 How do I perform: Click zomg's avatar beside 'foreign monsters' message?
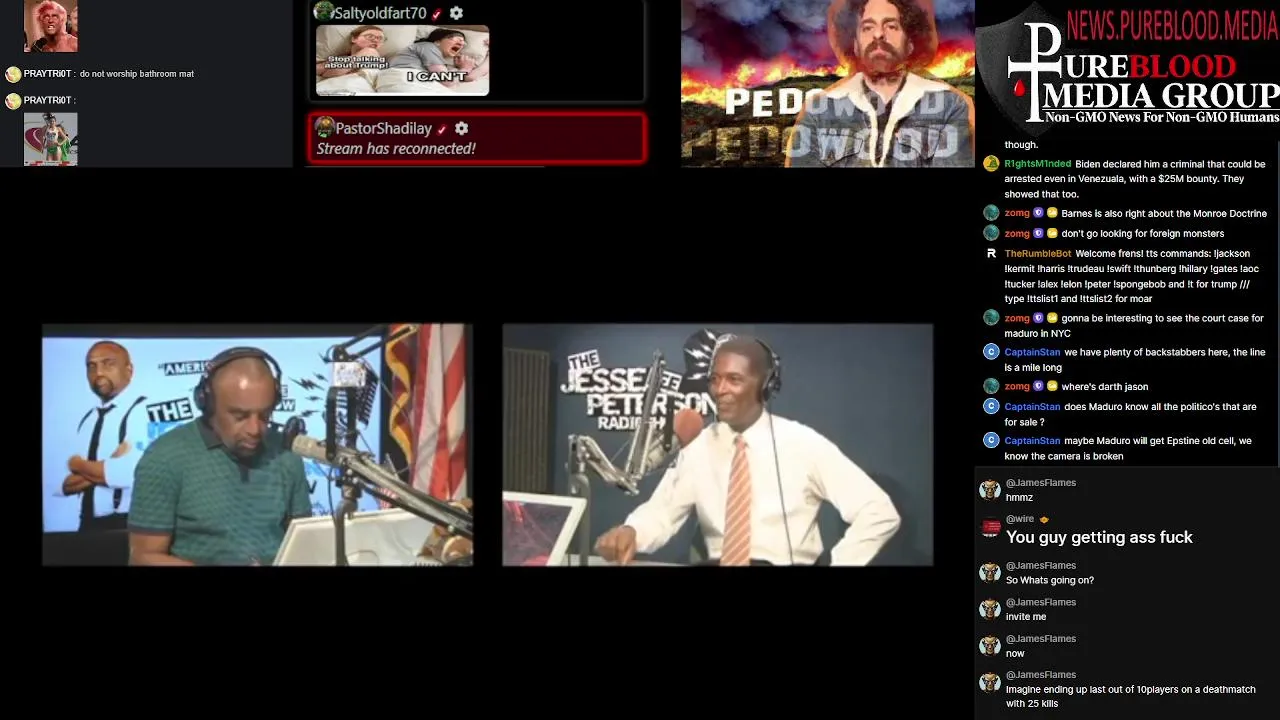point(991,233)
